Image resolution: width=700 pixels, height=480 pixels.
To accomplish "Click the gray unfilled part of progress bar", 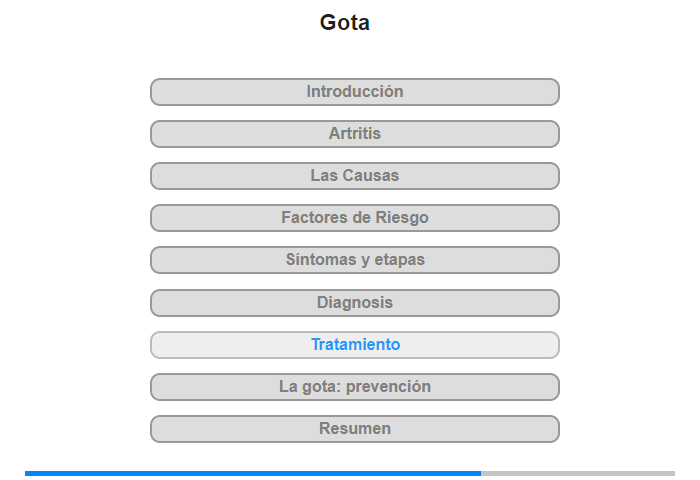I will [x=578, y=473].
